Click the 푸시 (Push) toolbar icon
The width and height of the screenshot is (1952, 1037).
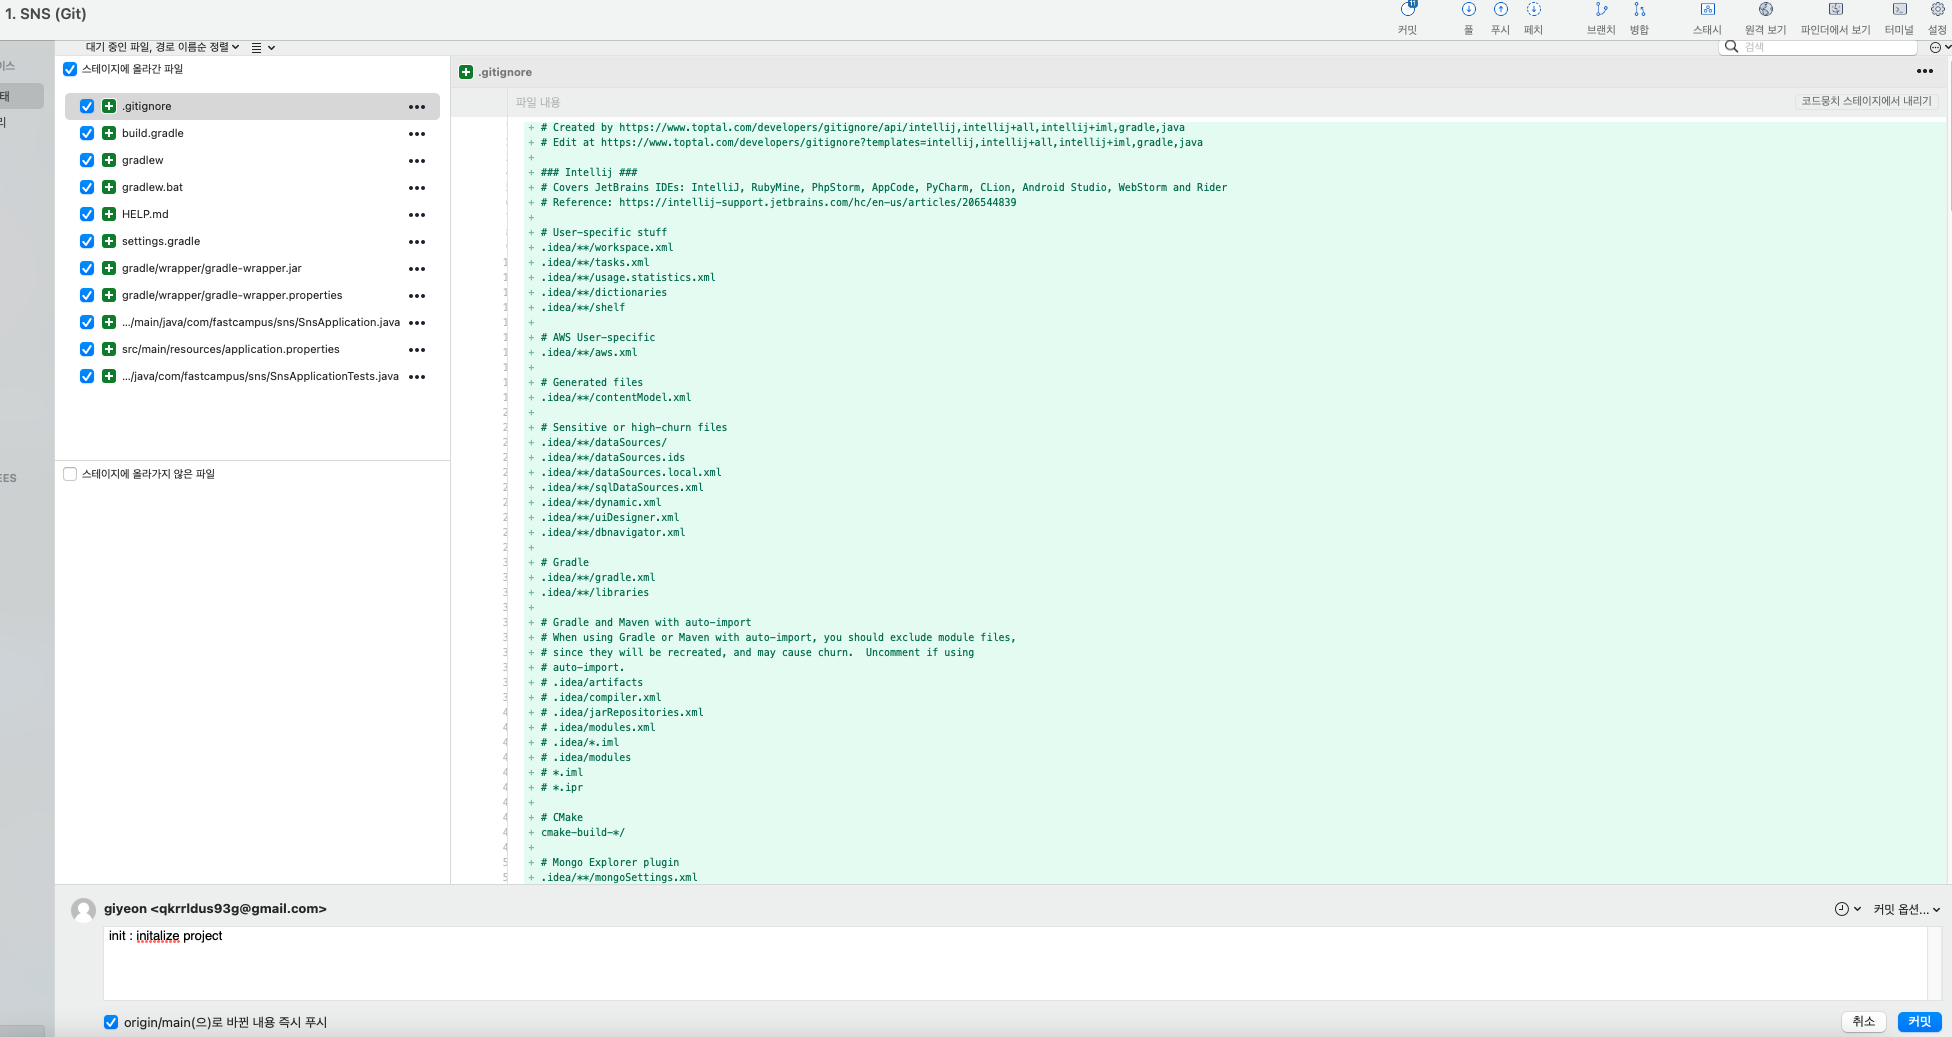1501,9
